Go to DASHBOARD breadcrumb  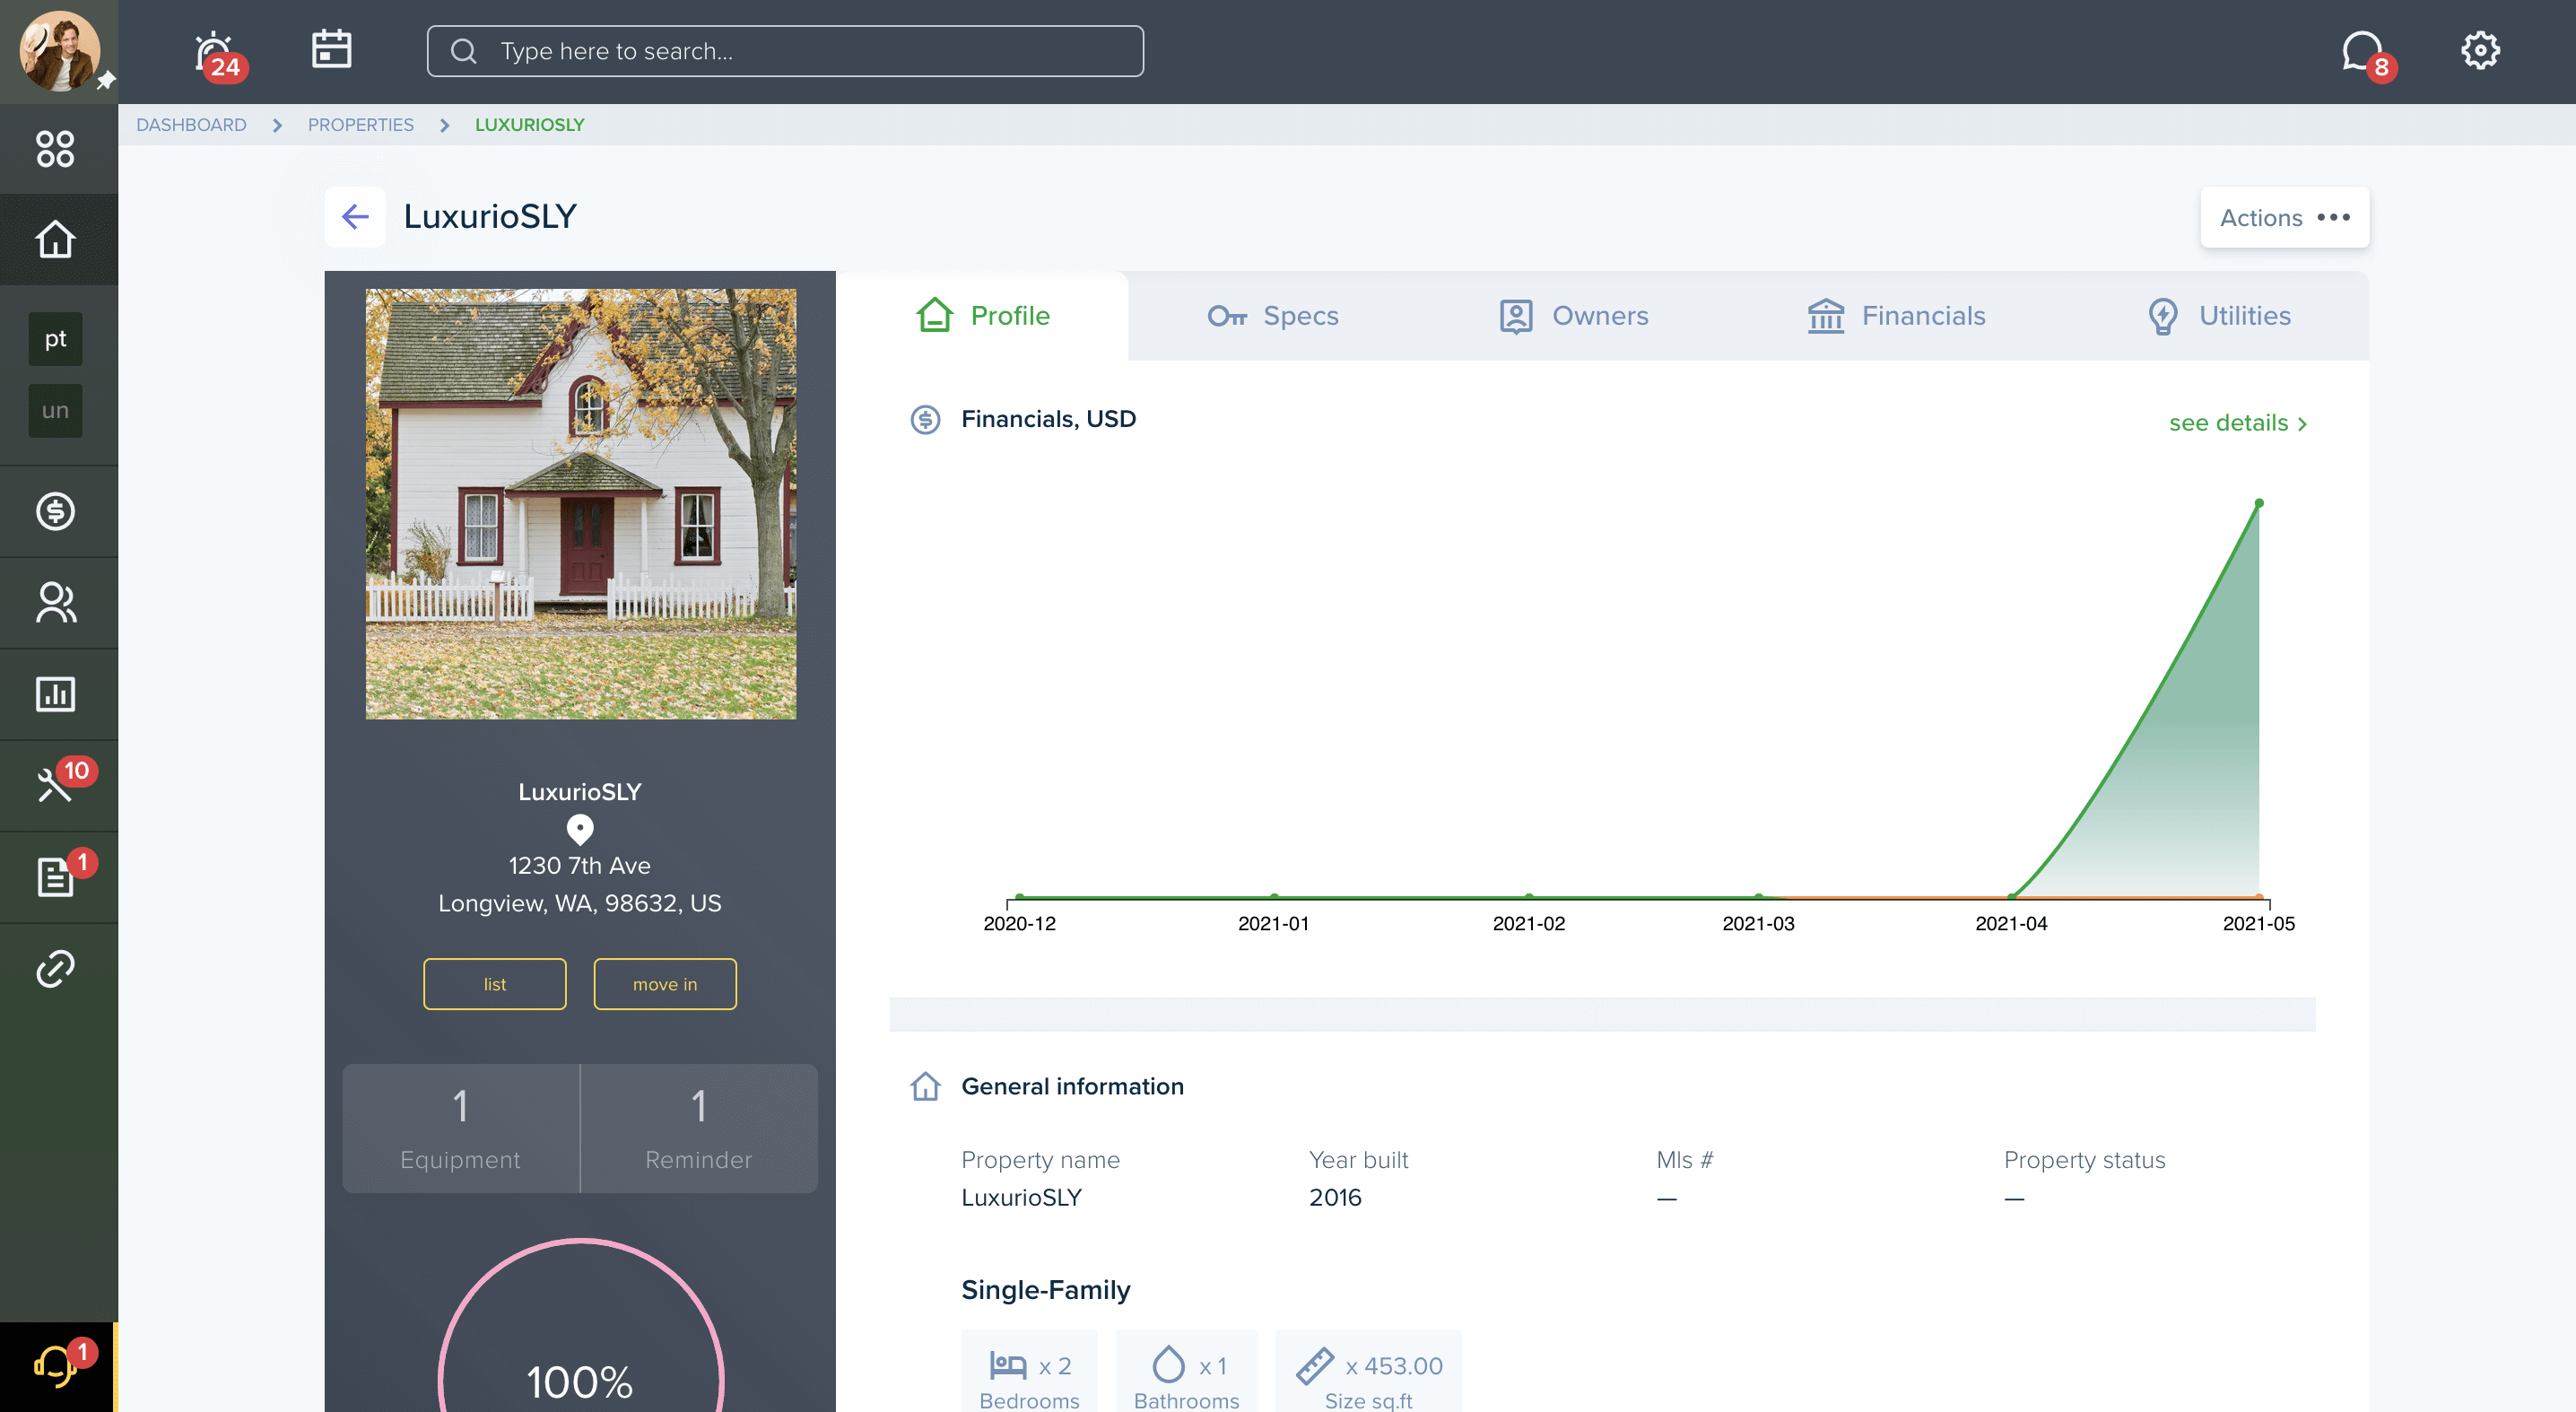[191, 125]
